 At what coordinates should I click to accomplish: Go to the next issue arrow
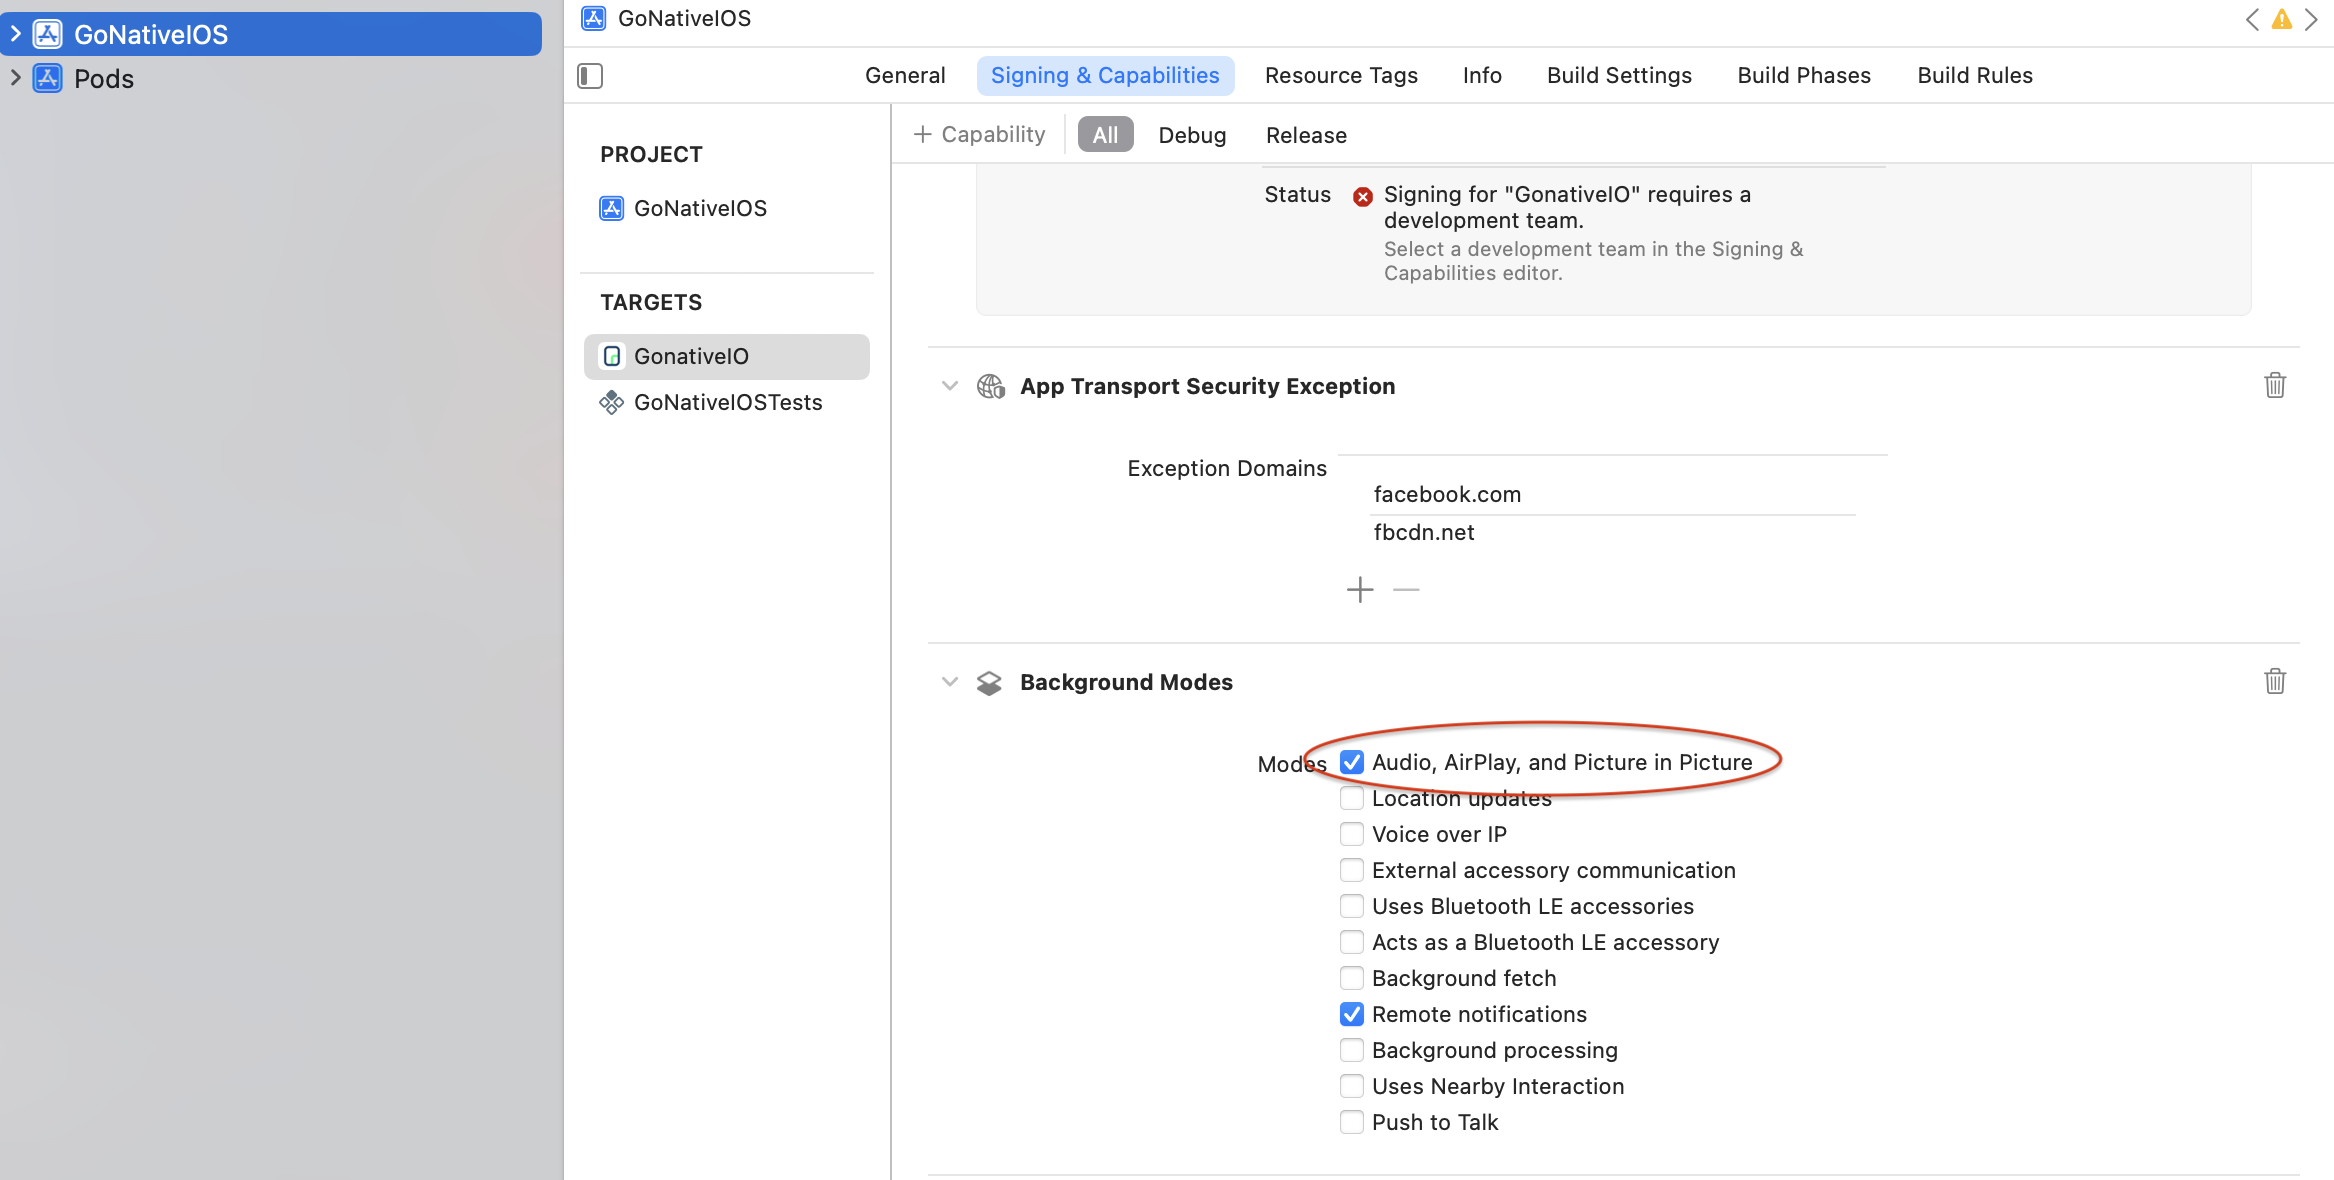pyautogui.click(x=2311, y=20)
